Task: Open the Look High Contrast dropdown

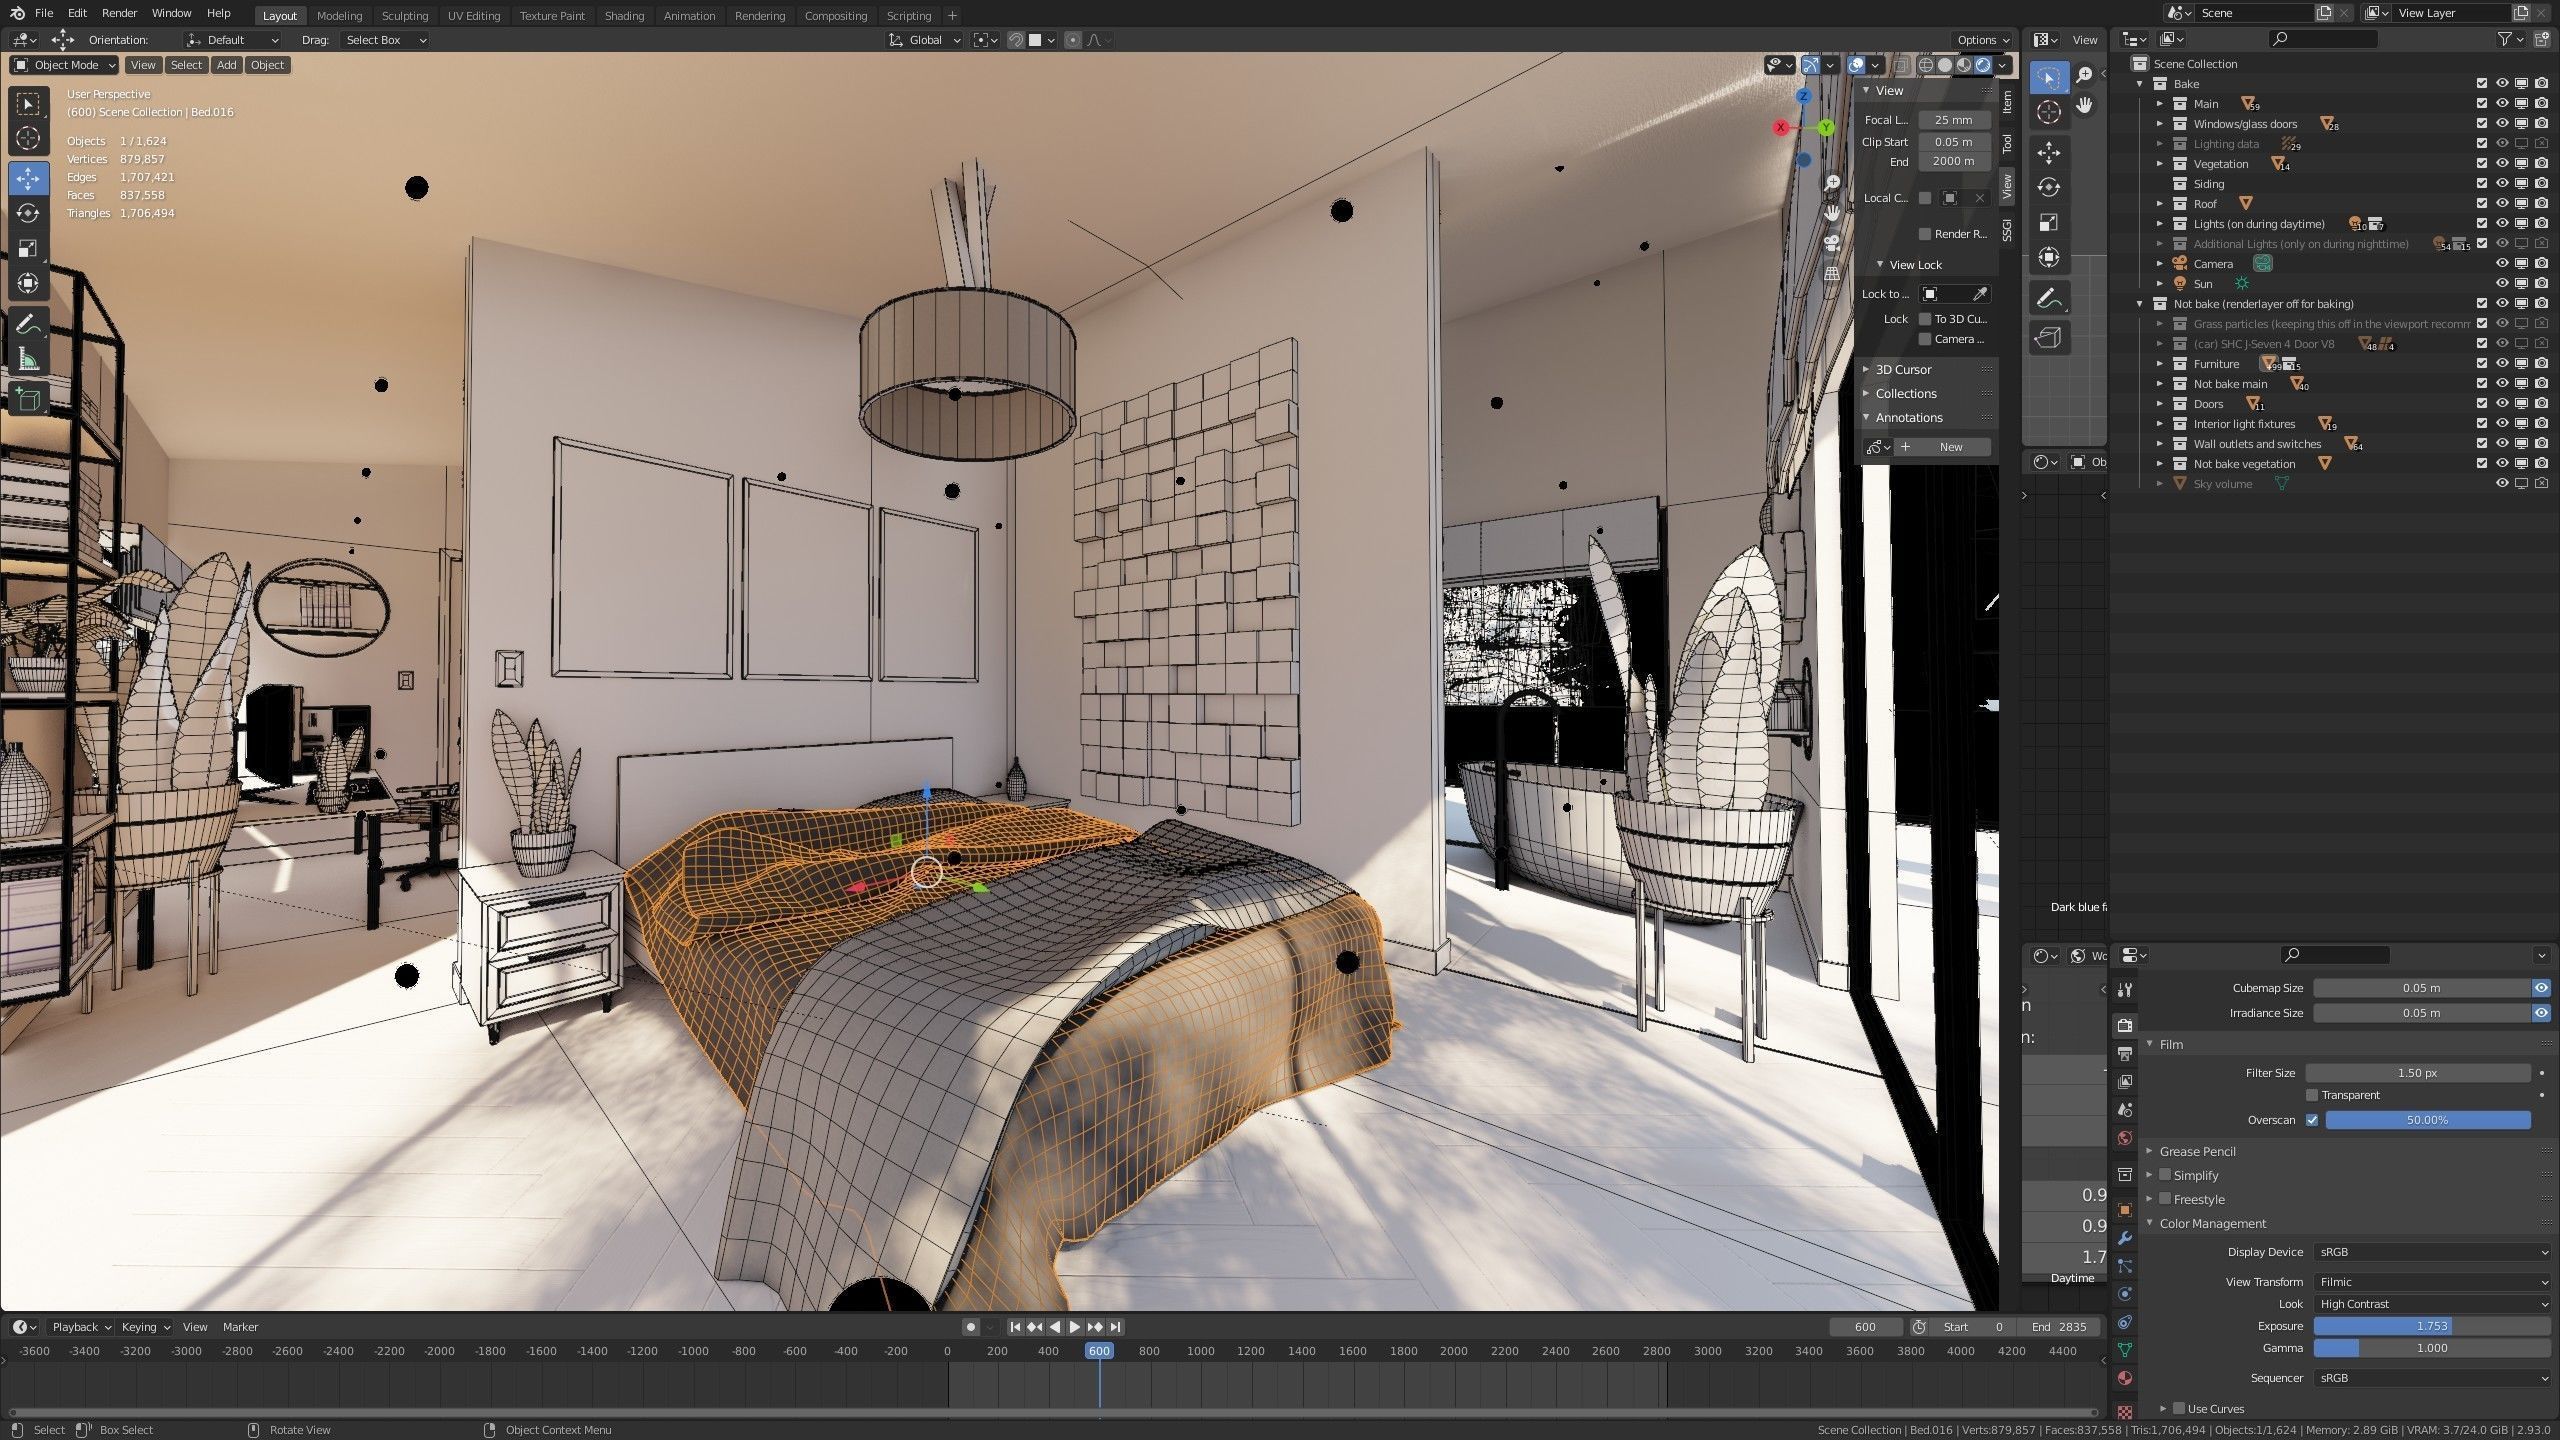Action: point(2432,1304)
